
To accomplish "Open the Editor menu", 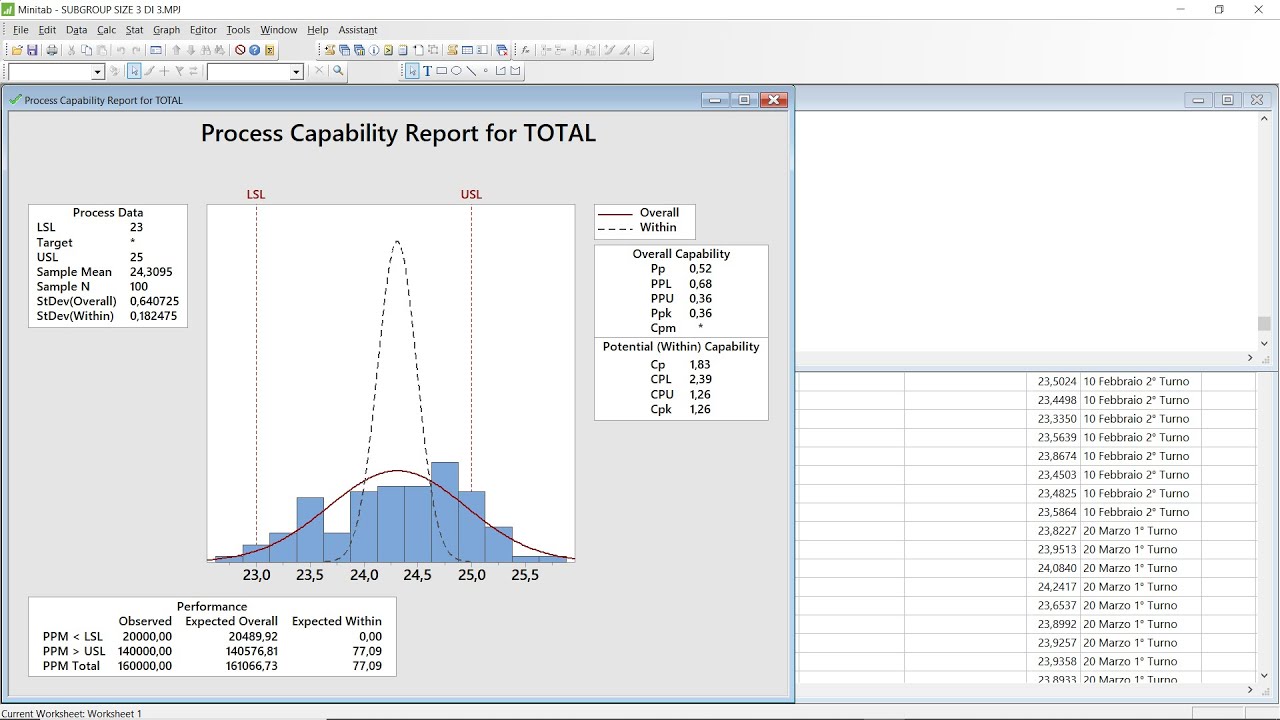I will click(x=203, y=30).
